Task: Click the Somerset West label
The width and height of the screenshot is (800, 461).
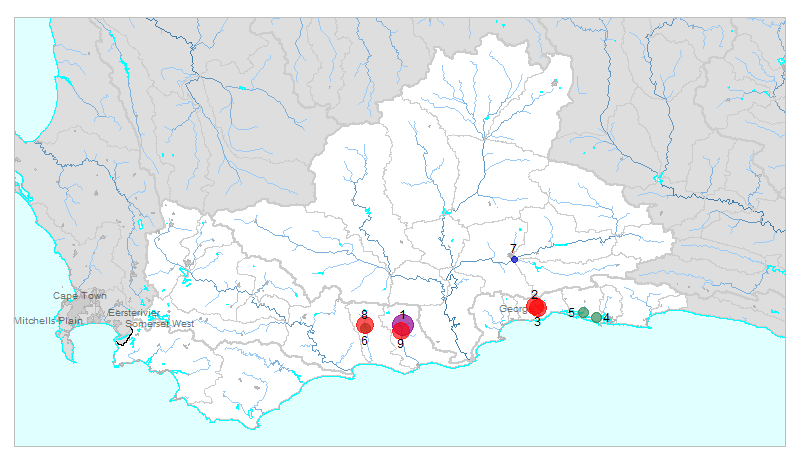Action: tap(160, 323)
